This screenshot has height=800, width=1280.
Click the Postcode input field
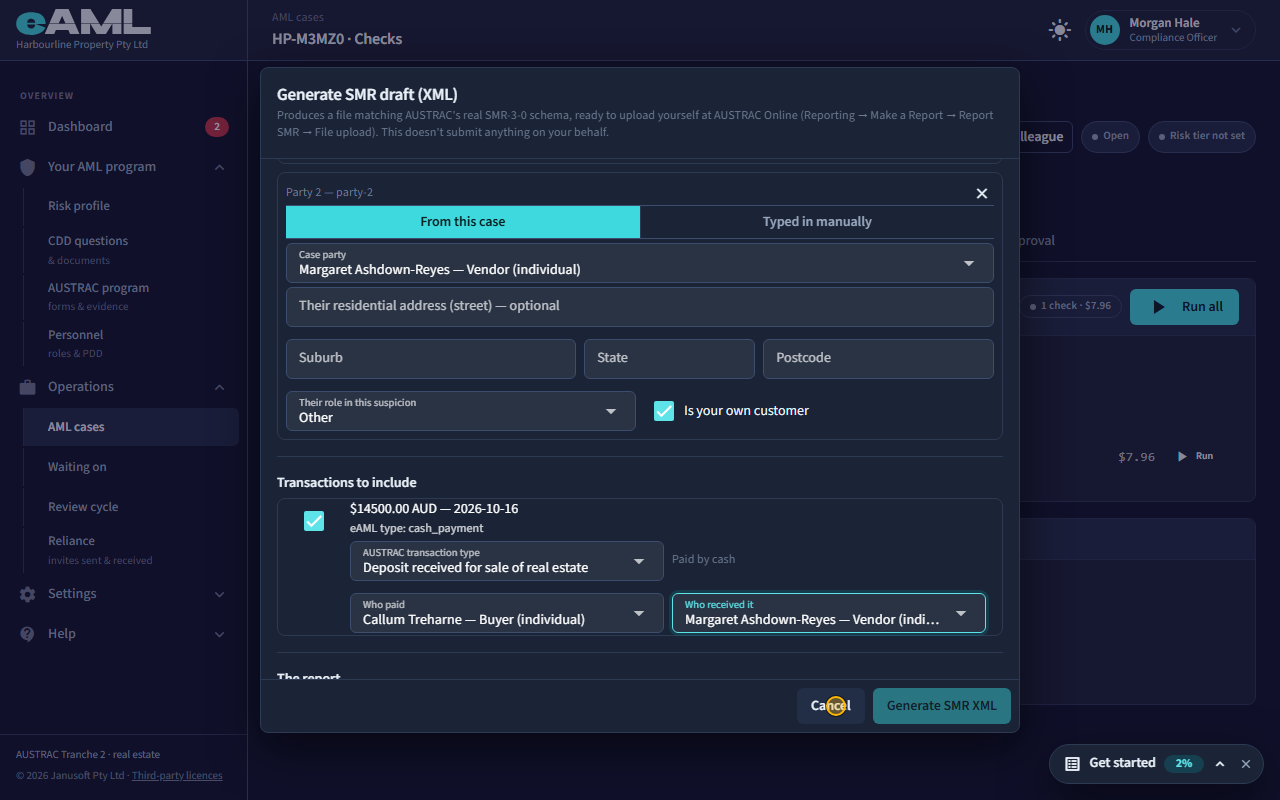click(878, 359)
